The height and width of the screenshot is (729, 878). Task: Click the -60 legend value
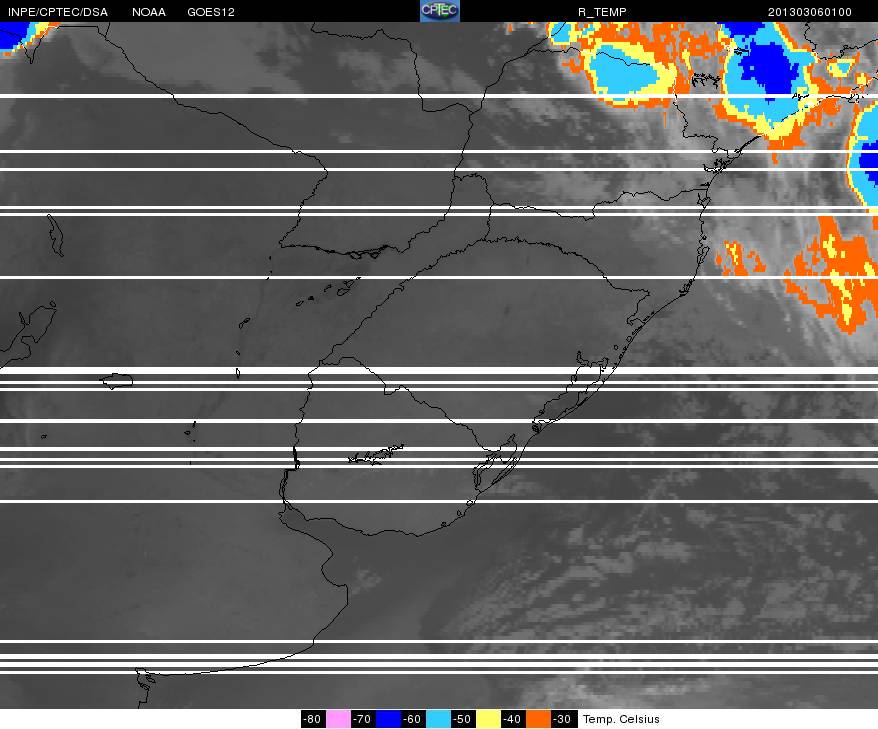(x=413, y=719)
